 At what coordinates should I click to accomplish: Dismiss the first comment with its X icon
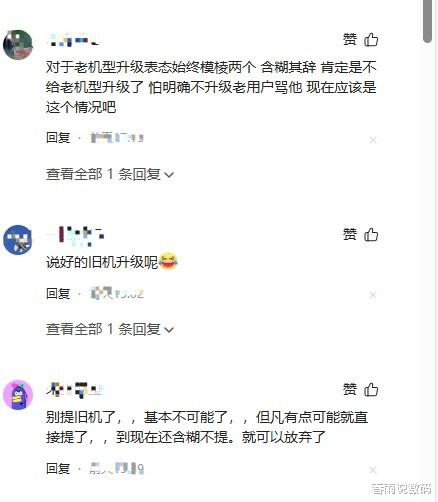373,140
